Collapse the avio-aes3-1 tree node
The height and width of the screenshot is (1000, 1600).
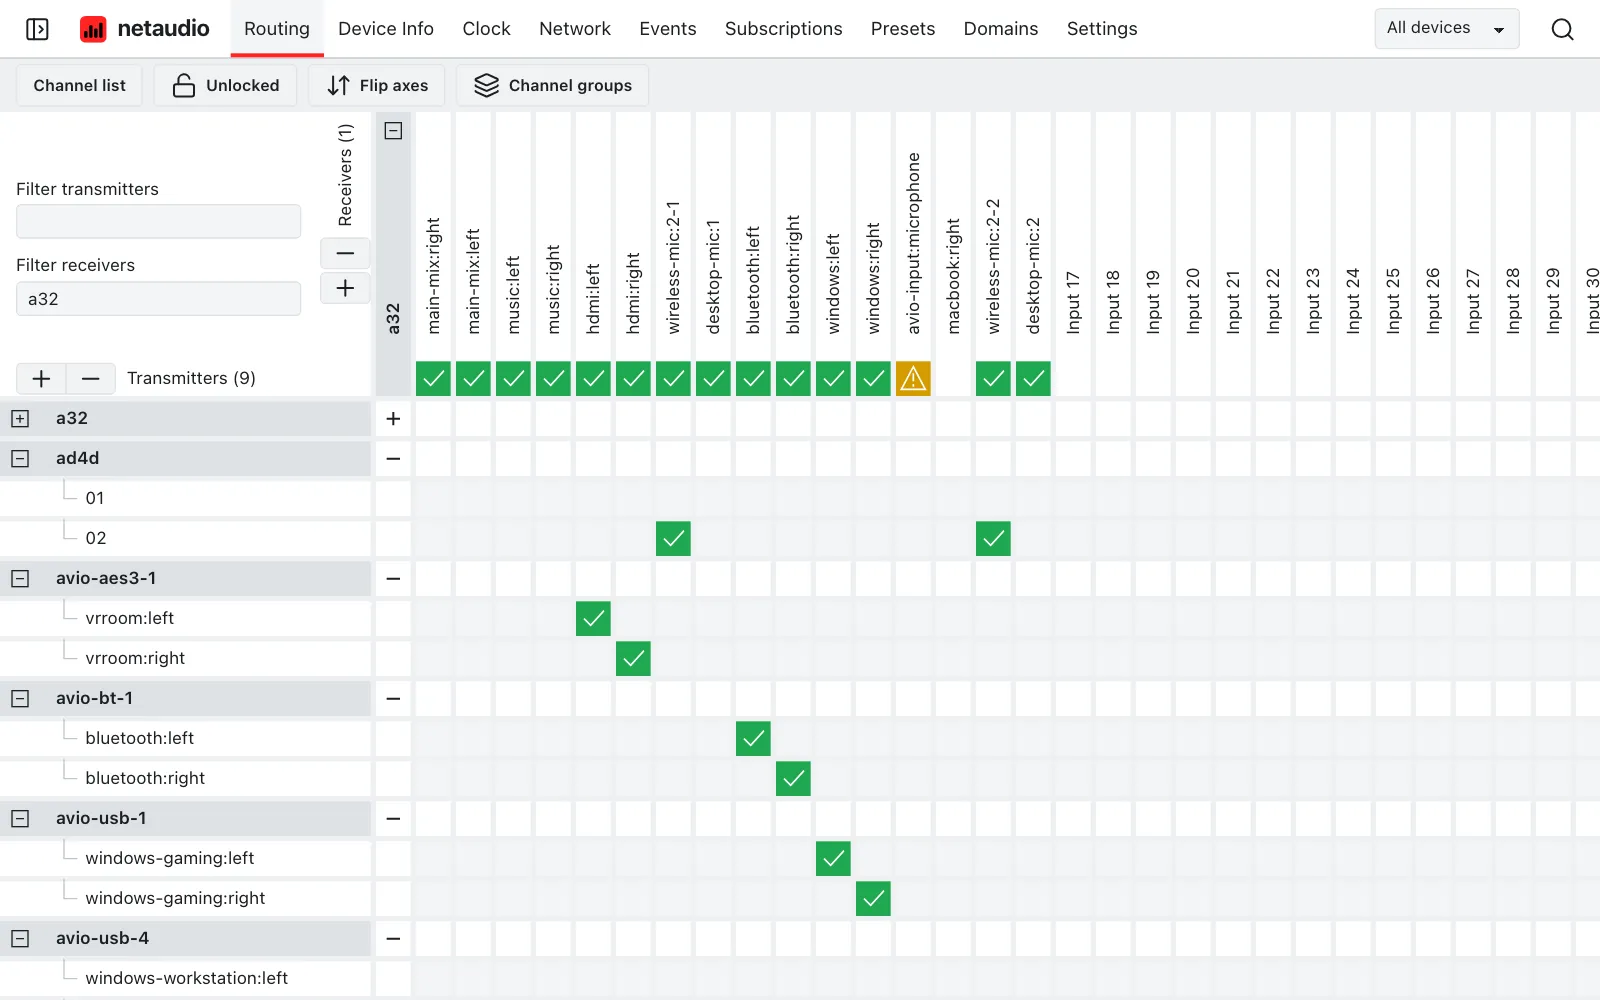pos(20,579)
